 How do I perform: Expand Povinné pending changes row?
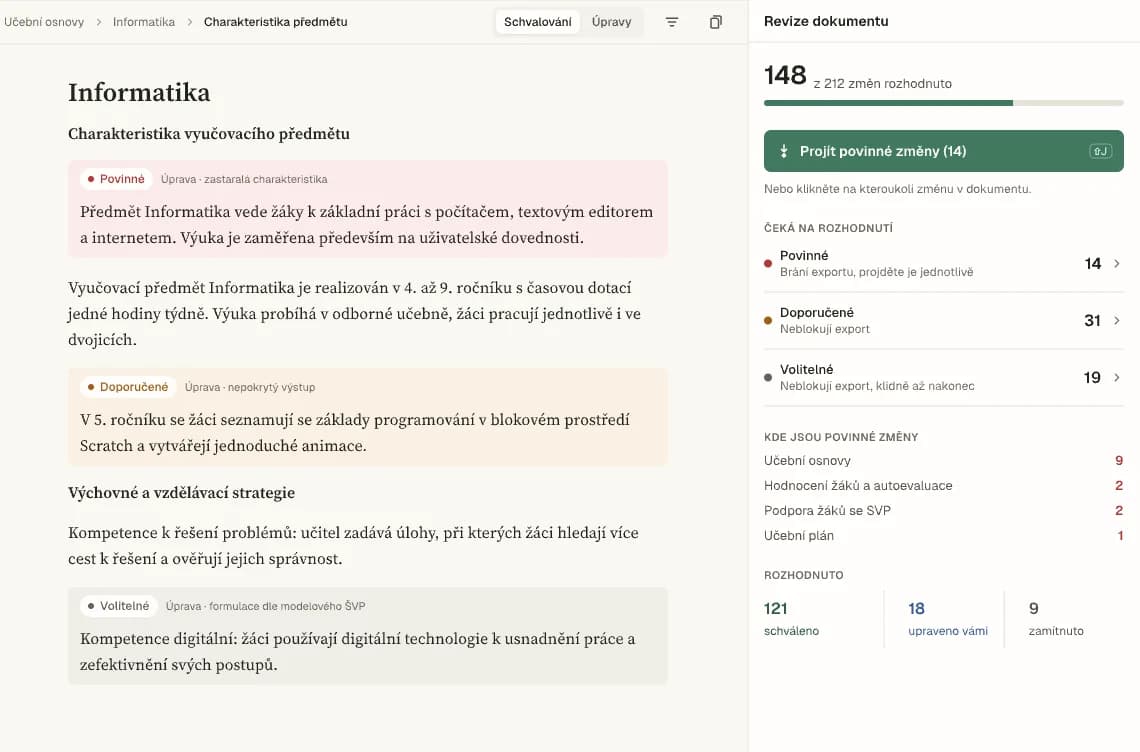tap(944, 263)
